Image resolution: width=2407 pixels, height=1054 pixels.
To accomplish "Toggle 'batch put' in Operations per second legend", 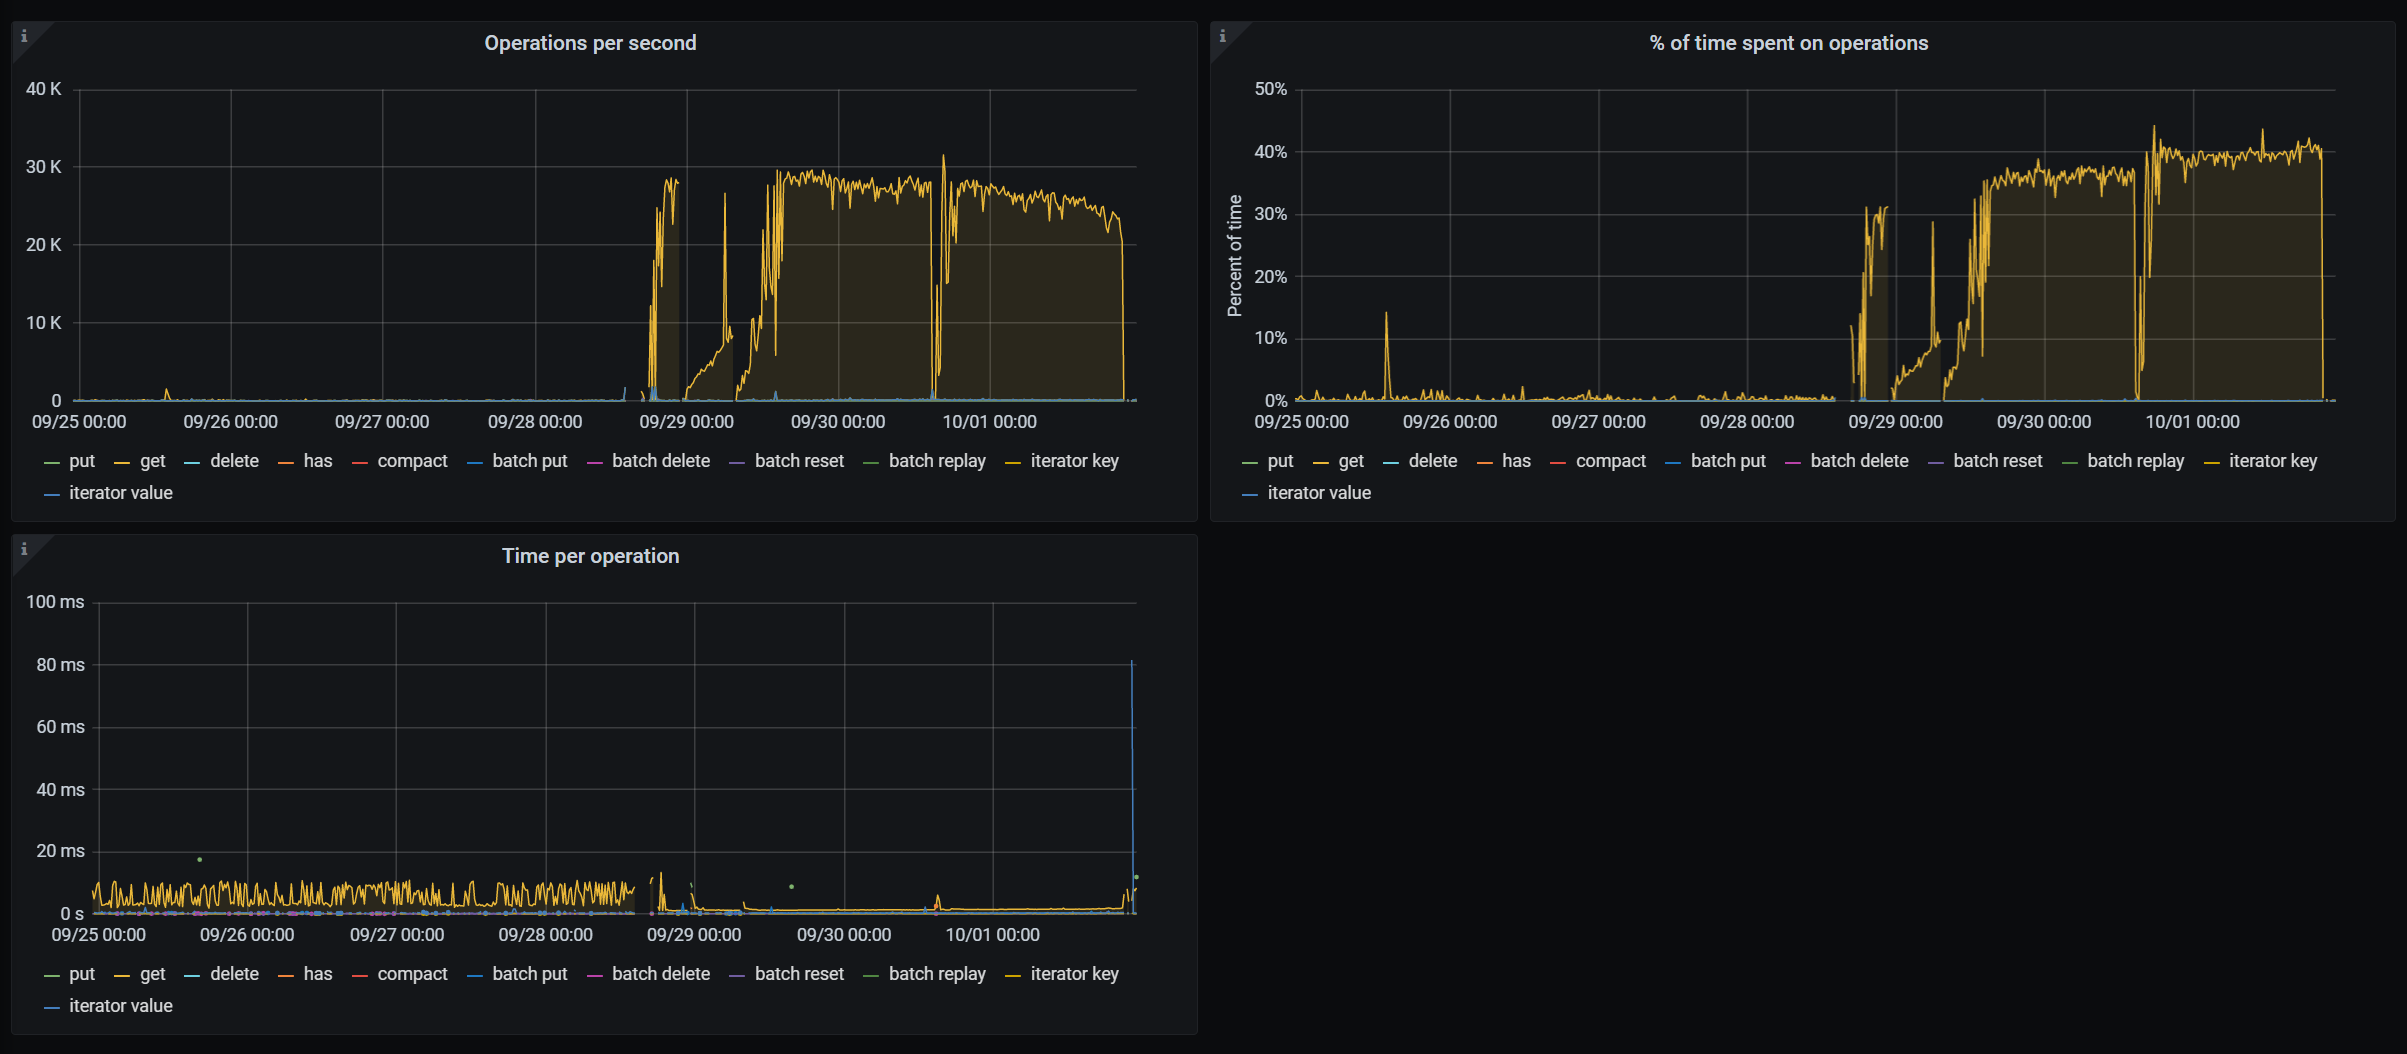I will pos(531,461).
